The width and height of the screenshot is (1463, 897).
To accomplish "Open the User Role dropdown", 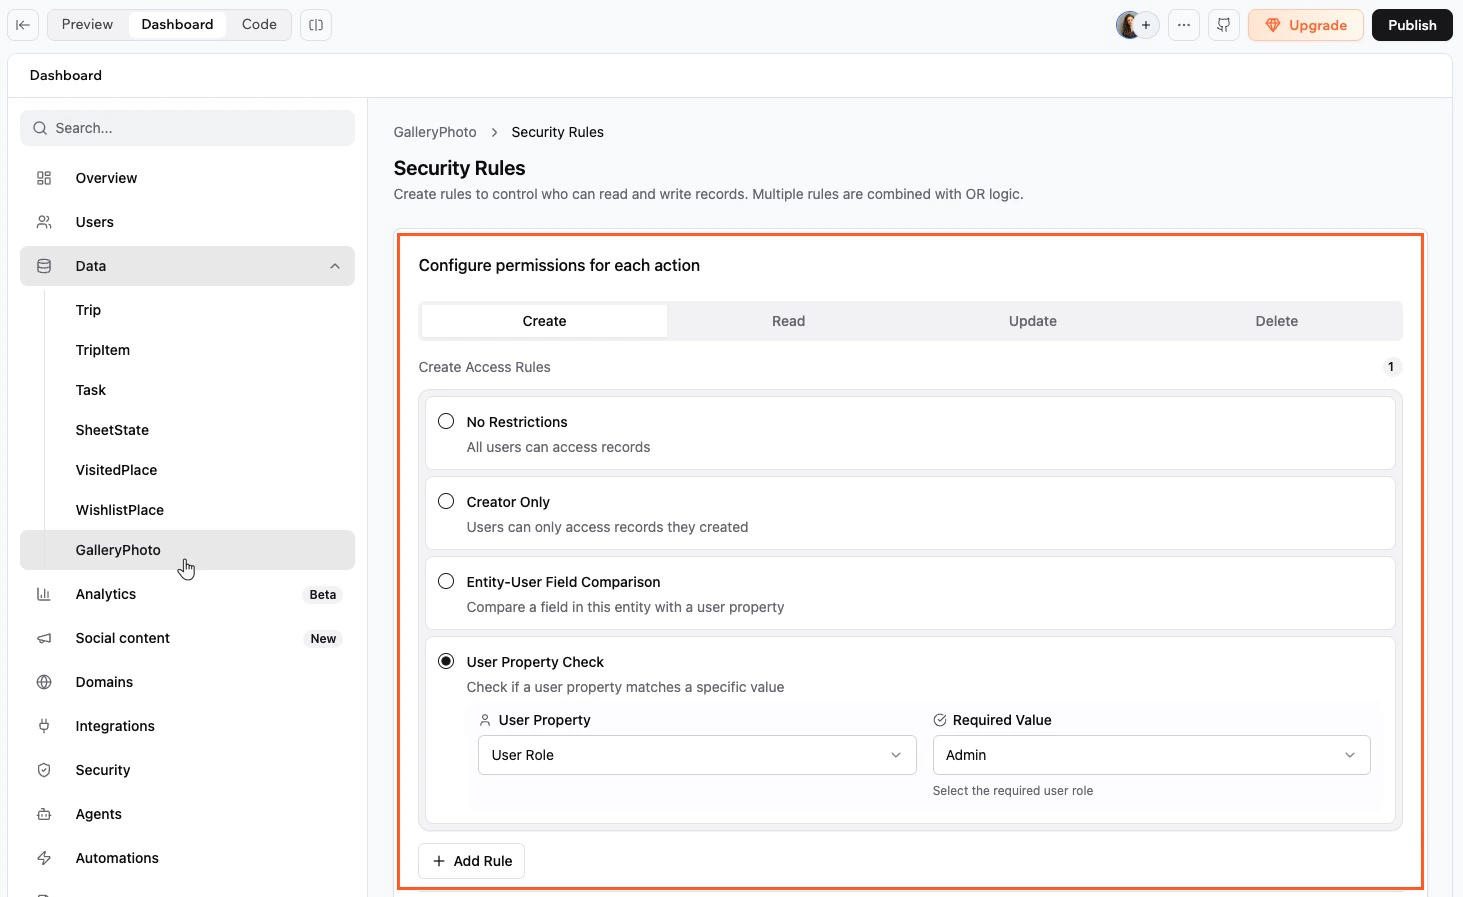I will [x=696, y=755].
